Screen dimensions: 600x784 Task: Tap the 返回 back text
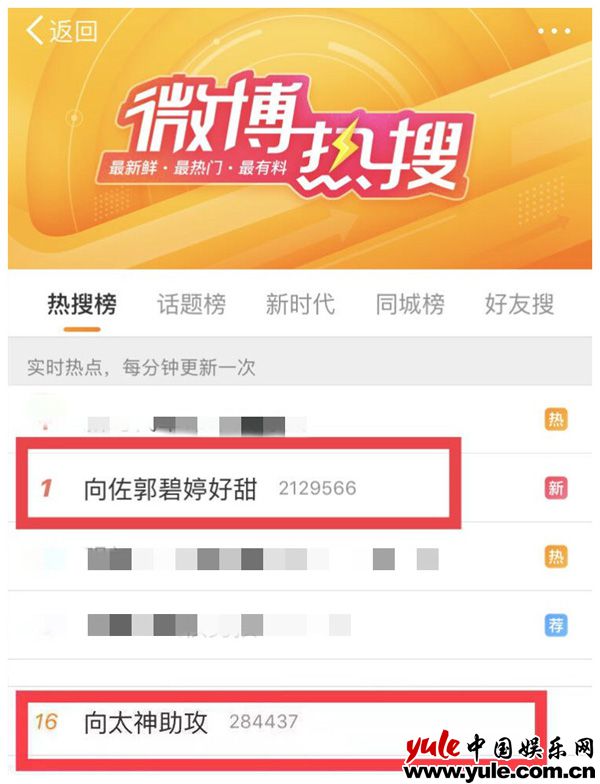click(x=73, y=31)
